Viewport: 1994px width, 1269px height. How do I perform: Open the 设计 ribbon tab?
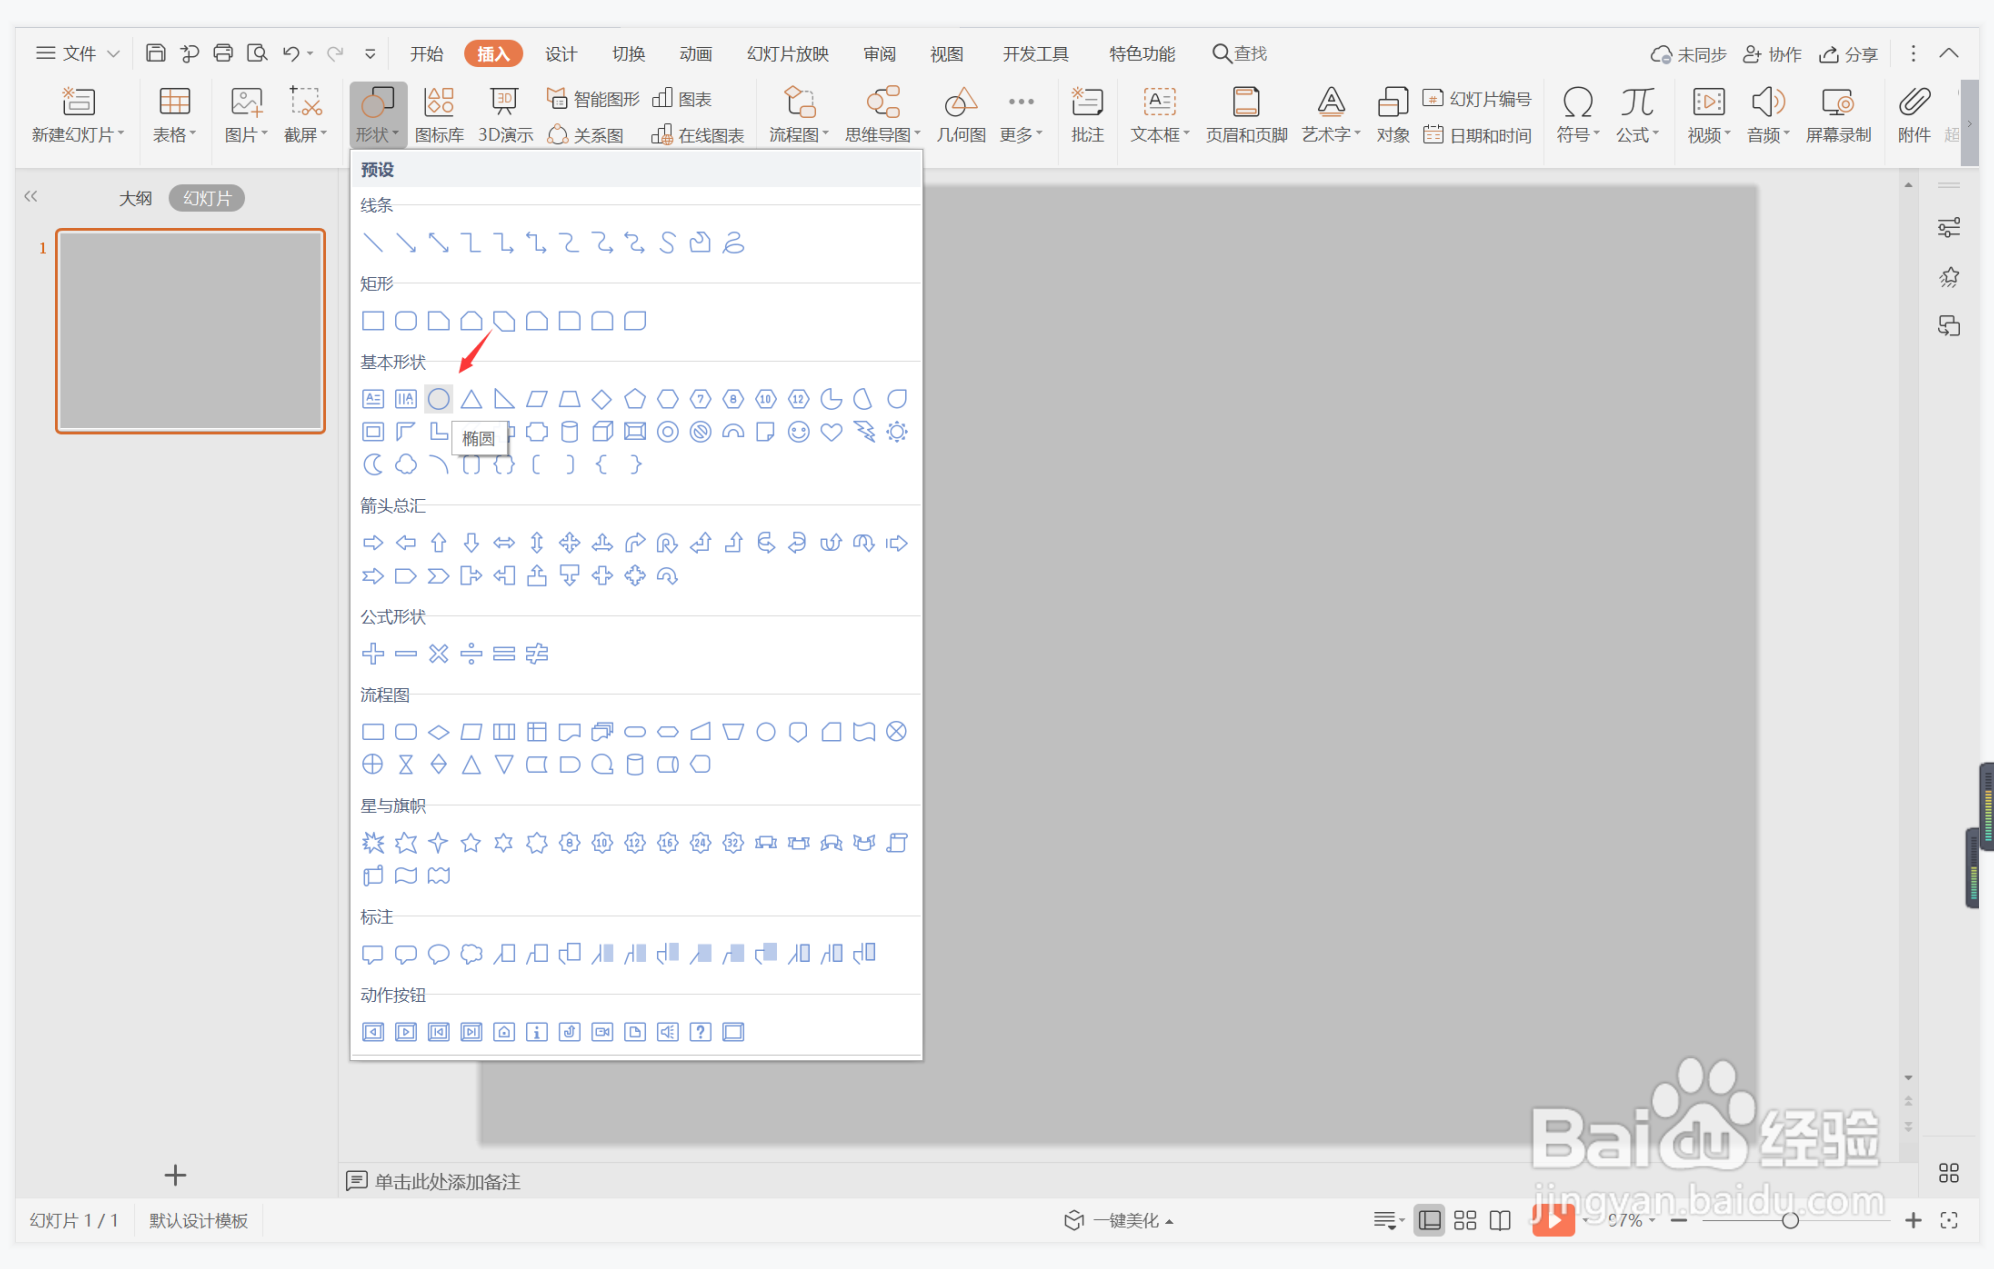(560, 54)
